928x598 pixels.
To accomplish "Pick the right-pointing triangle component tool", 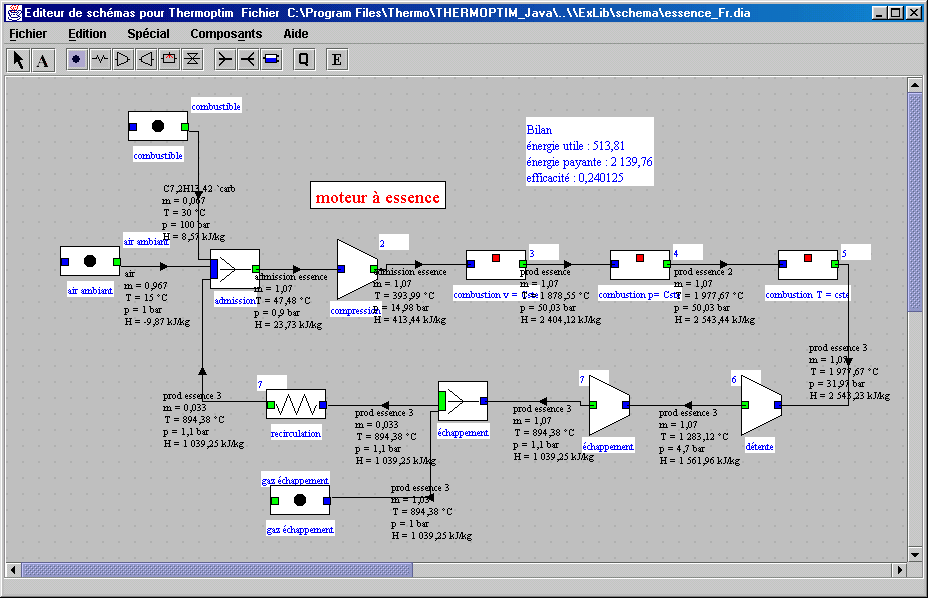I will tap(123, 59).
